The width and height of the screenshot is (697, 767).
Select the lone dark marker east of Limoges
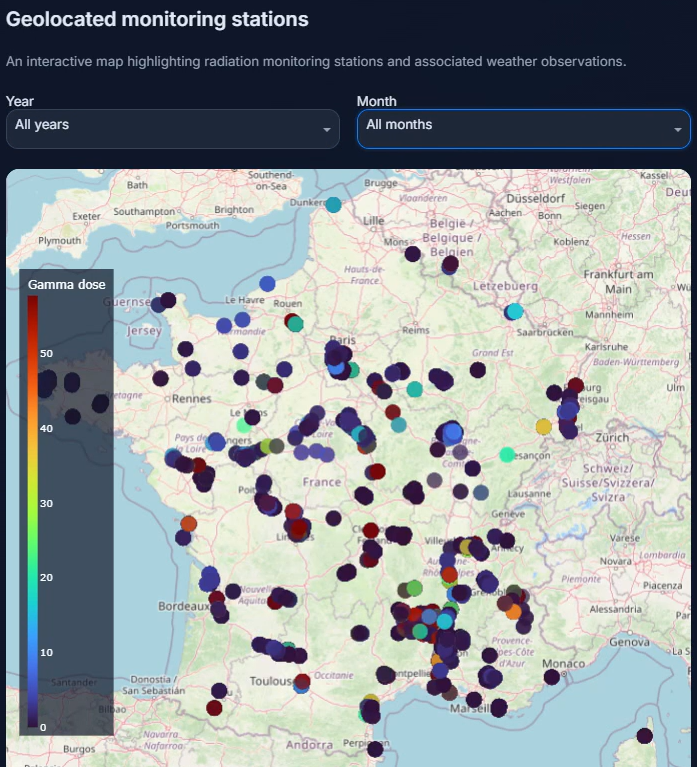pos(334,518)
